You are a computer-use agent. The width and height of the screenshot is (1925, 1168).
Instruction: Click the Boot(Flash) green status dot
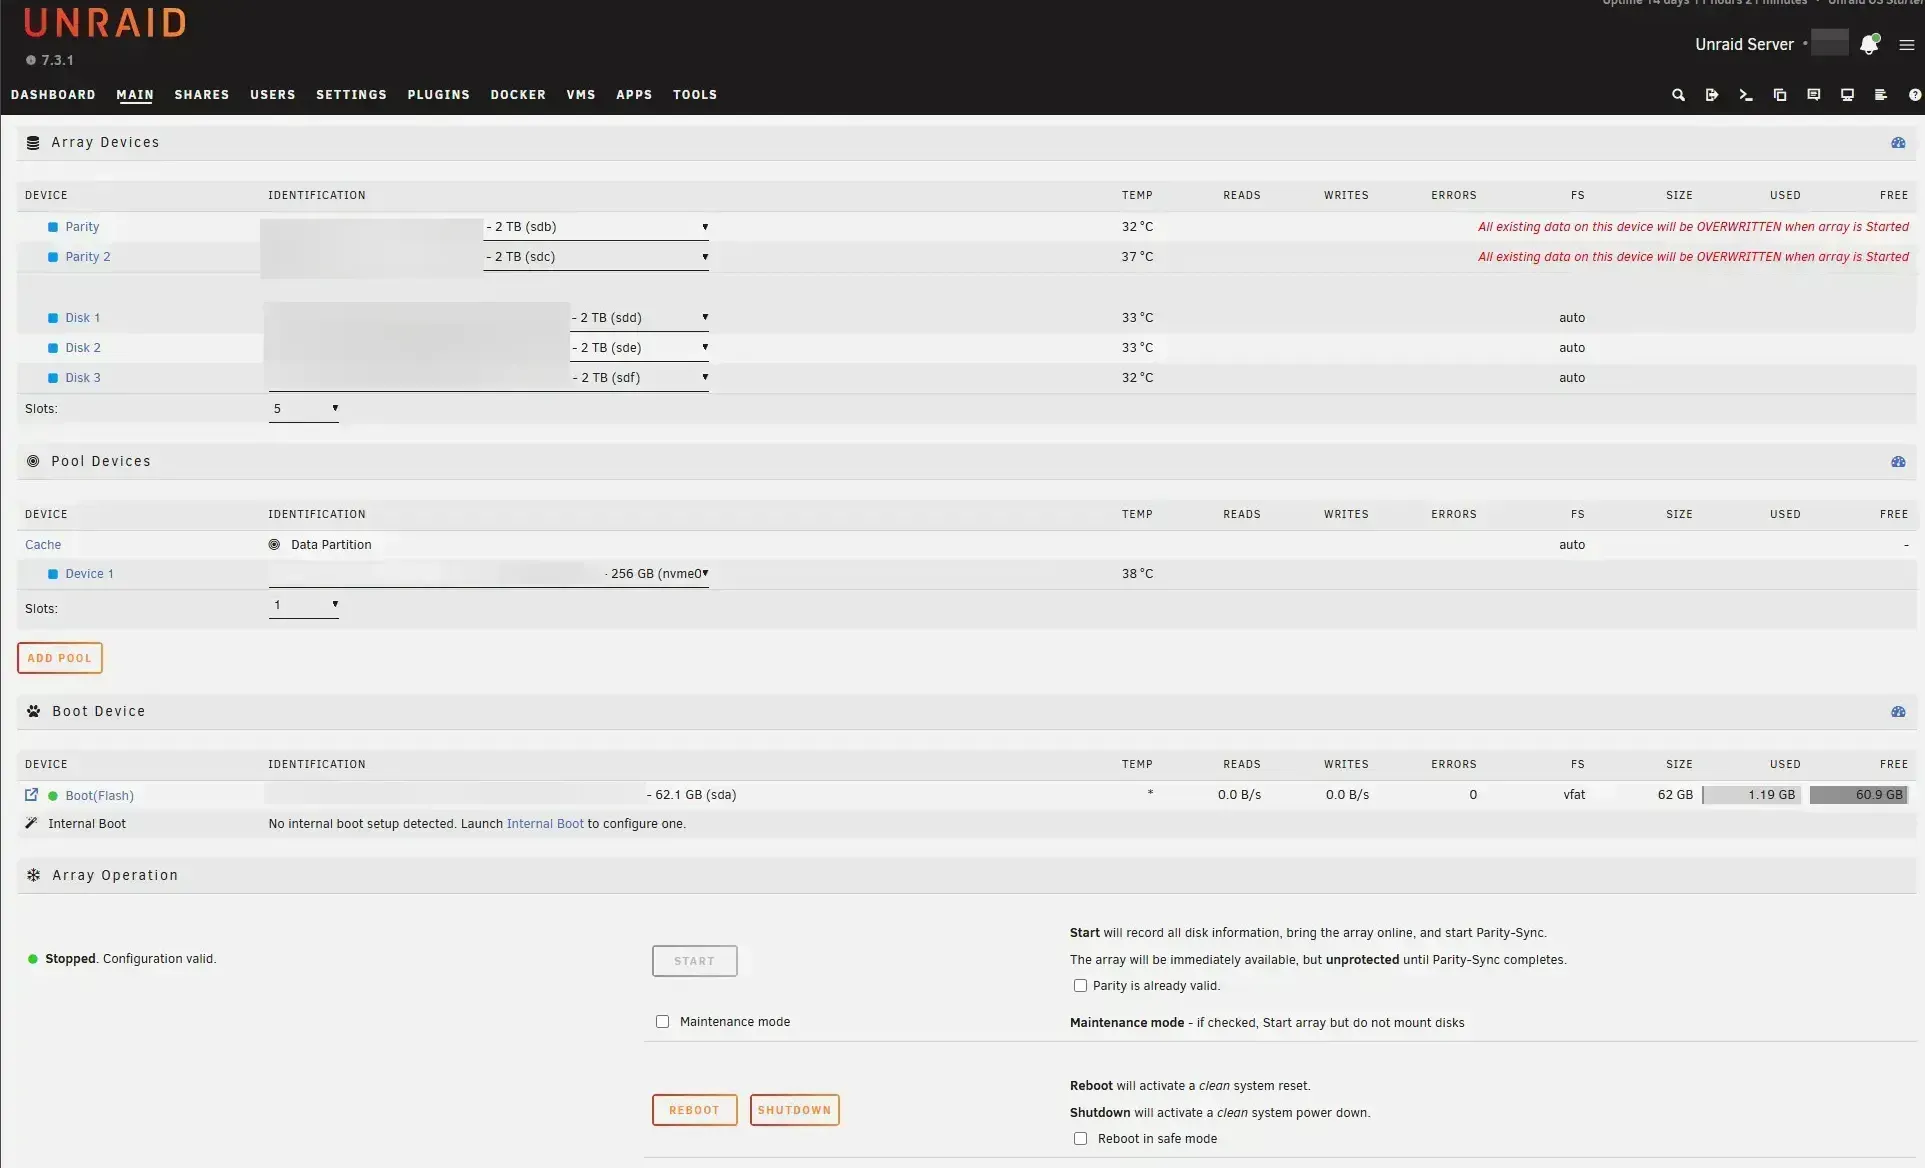pos(53,796)
